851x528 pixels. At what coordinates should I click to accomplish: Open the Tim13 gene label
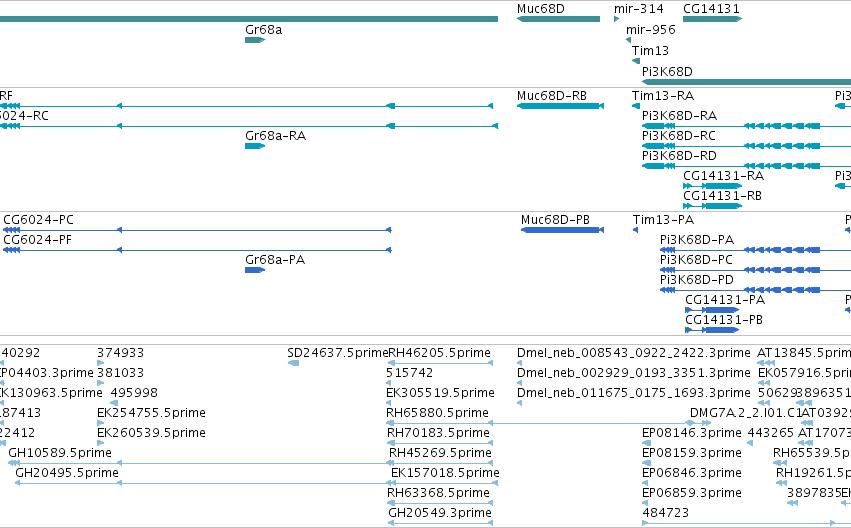(650, 51)
